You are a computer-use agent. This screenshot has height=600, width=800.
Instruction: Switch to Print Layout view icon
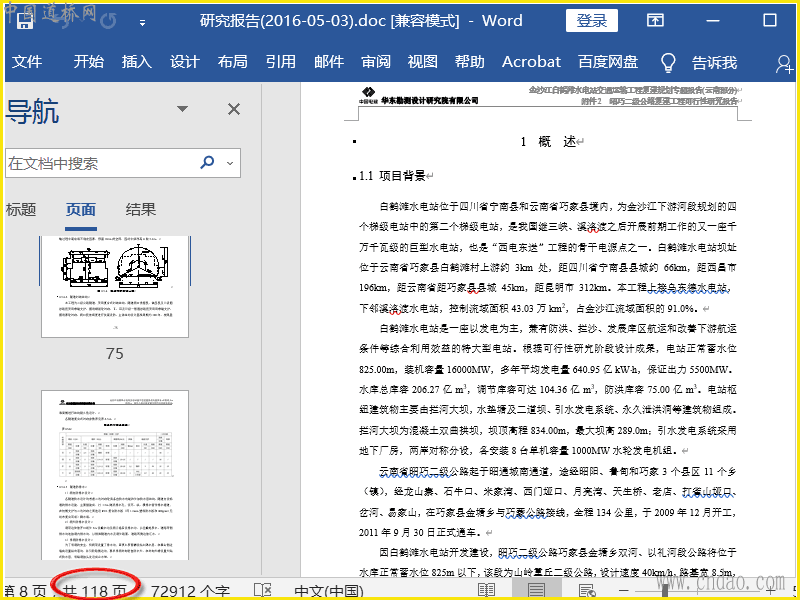tap(536, 590)
